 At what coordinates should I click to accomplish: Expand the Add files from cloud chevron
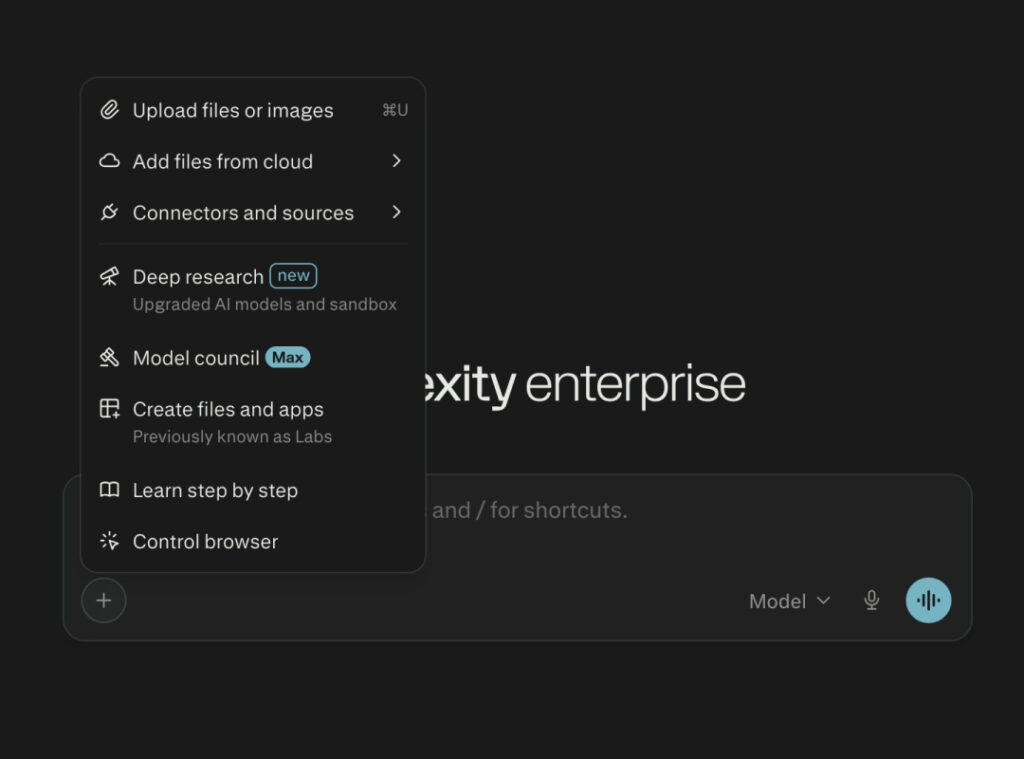396,161
